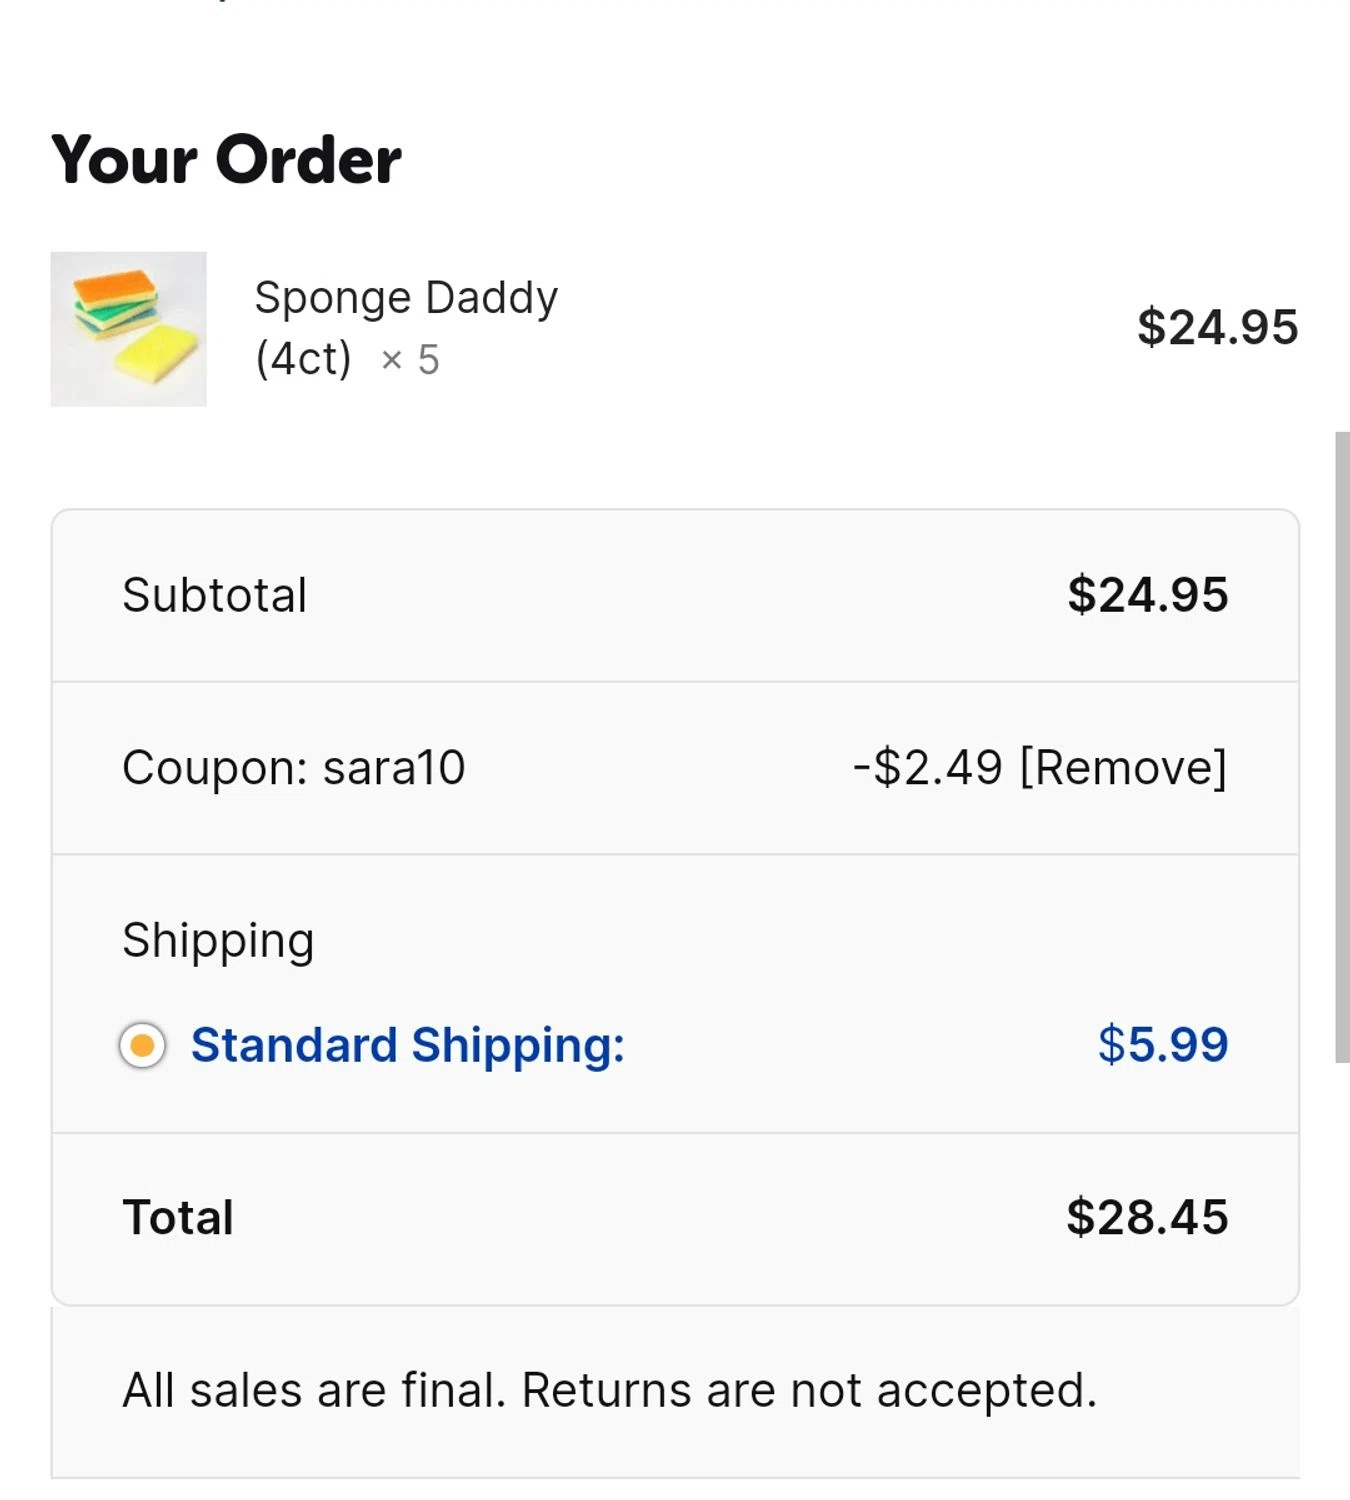Click the page scrollbar on the right
Image resolution: width=1350 pixels, height=1500 pixels.
click(x=1342, y=747)
